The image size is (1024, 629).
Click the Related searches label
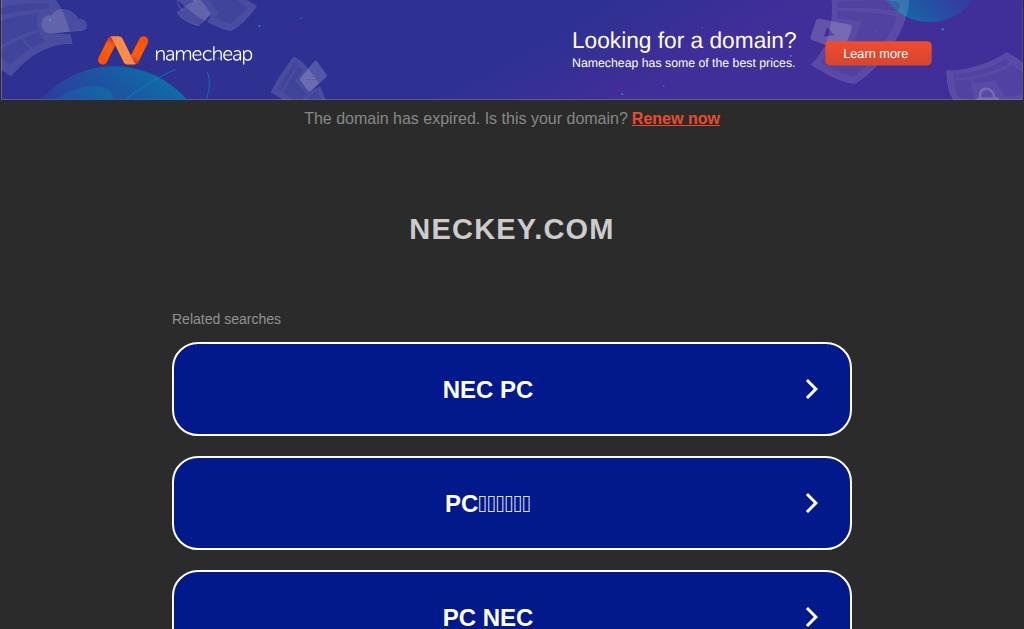[226, 319]
